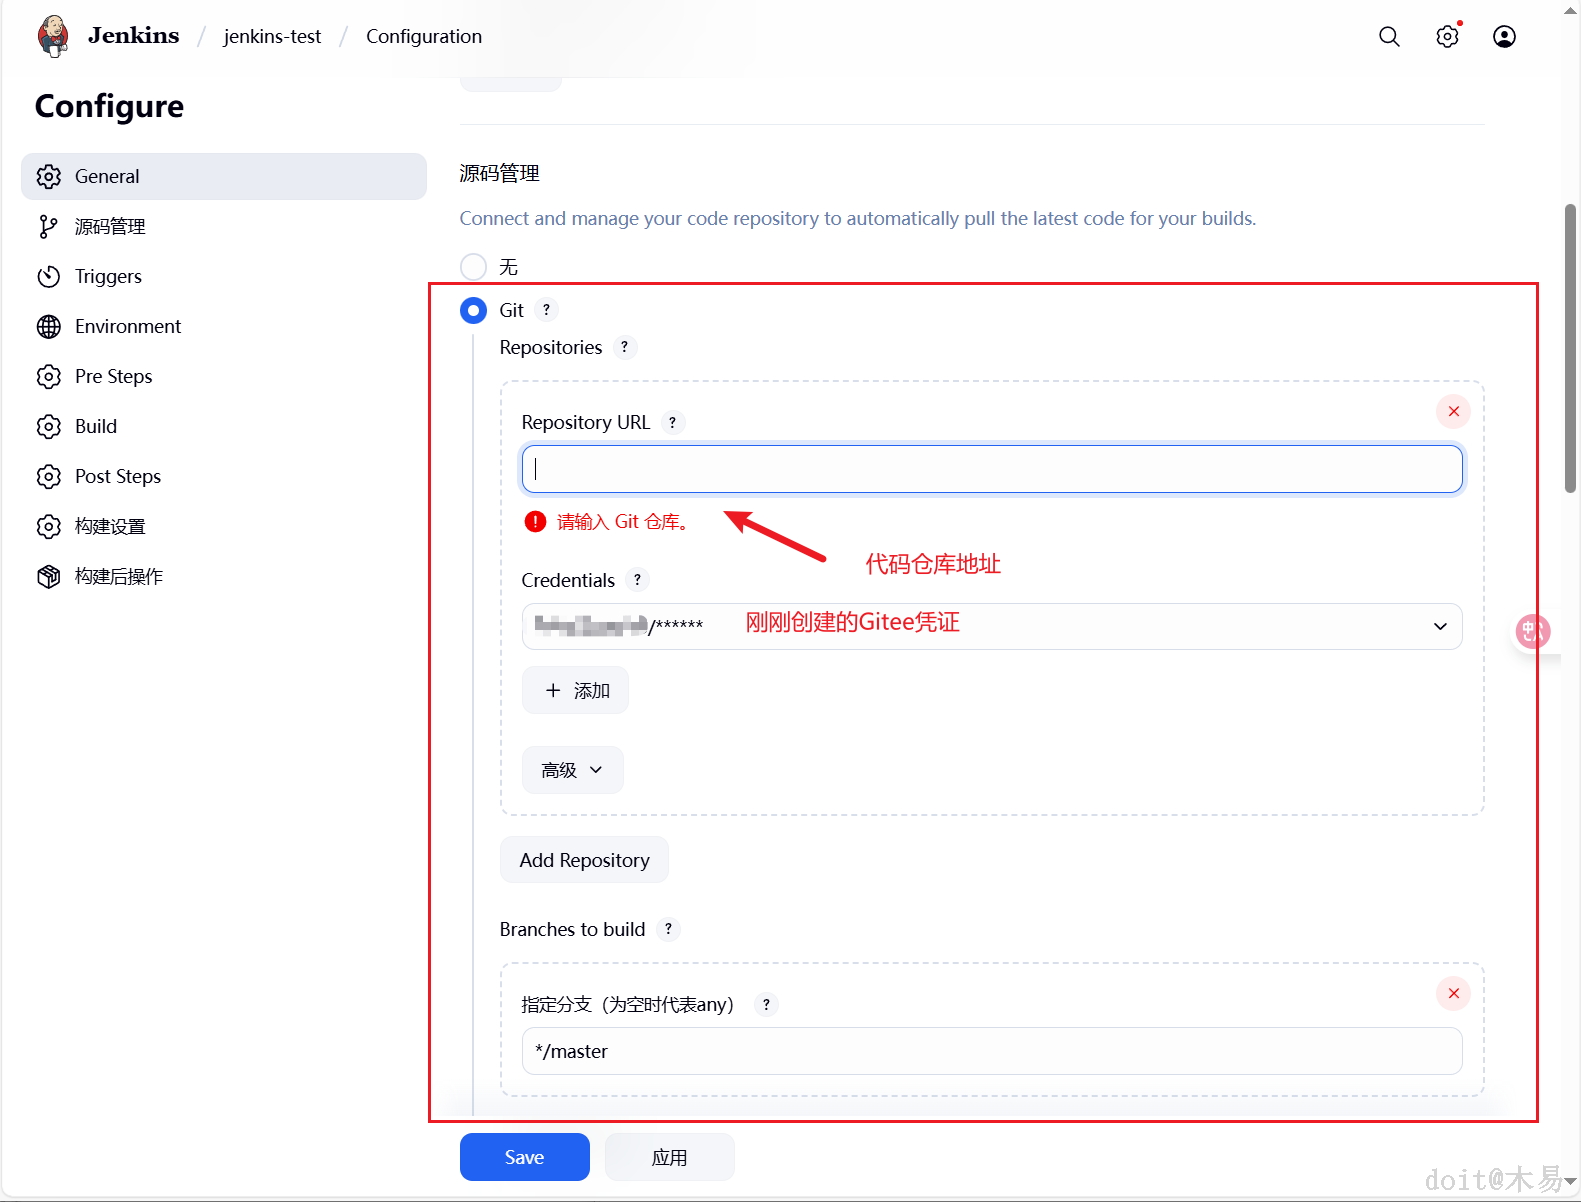This screenshot has height=1202, width=1581.
Task: Click the Jenkins butler logo
Action: click(53, 36)
